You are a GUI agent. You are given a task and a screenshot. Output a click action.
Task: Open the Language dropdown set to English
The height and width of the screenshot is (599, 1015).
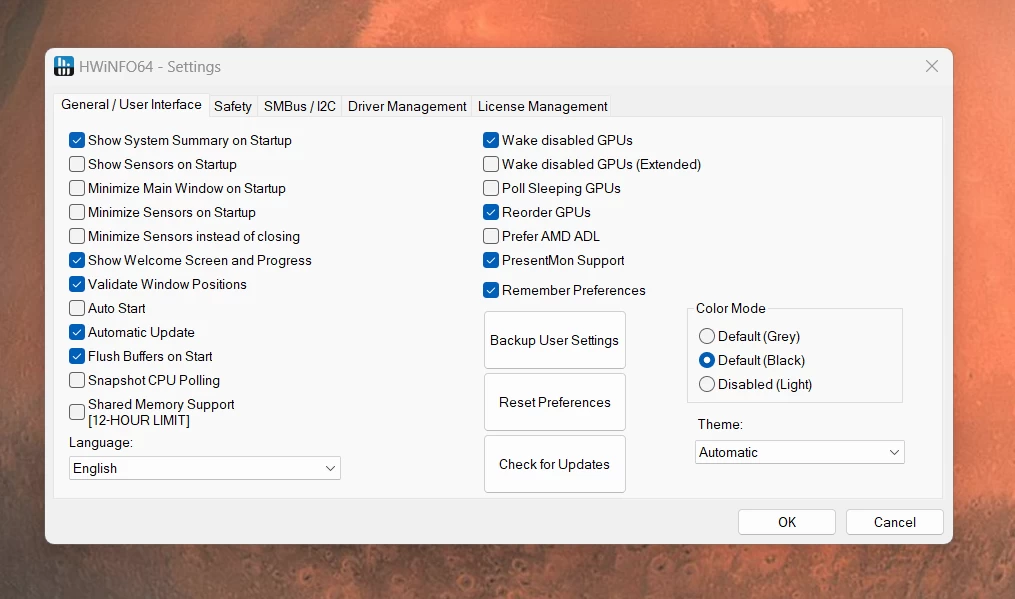(x=205, y=468)
